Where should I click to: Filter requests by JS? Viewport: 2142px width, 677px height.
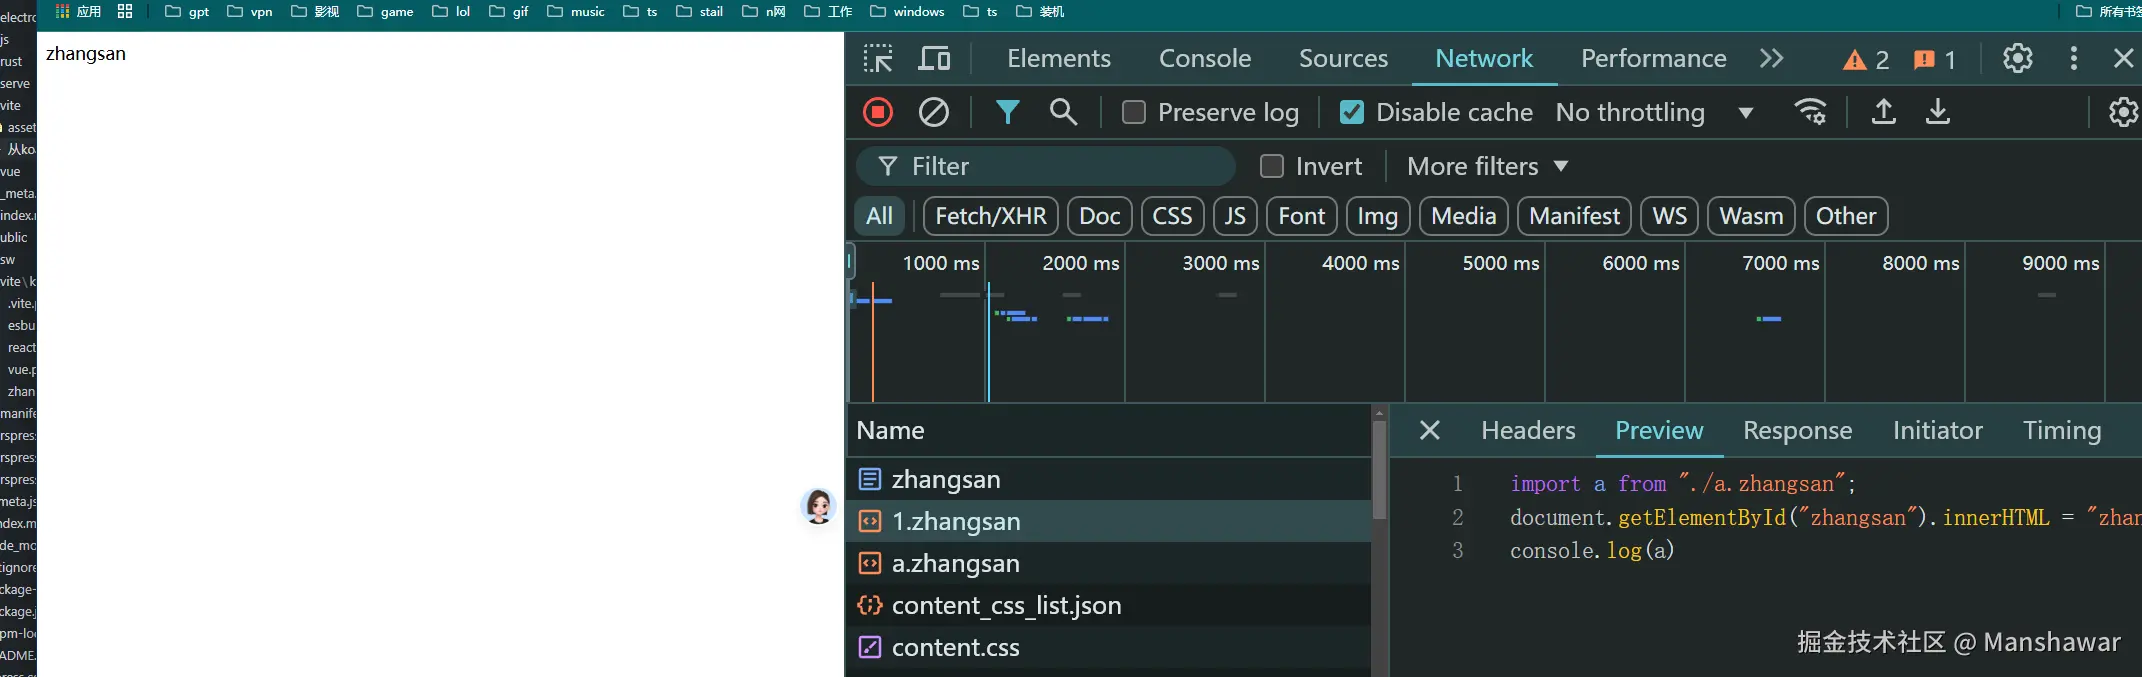1235,216
